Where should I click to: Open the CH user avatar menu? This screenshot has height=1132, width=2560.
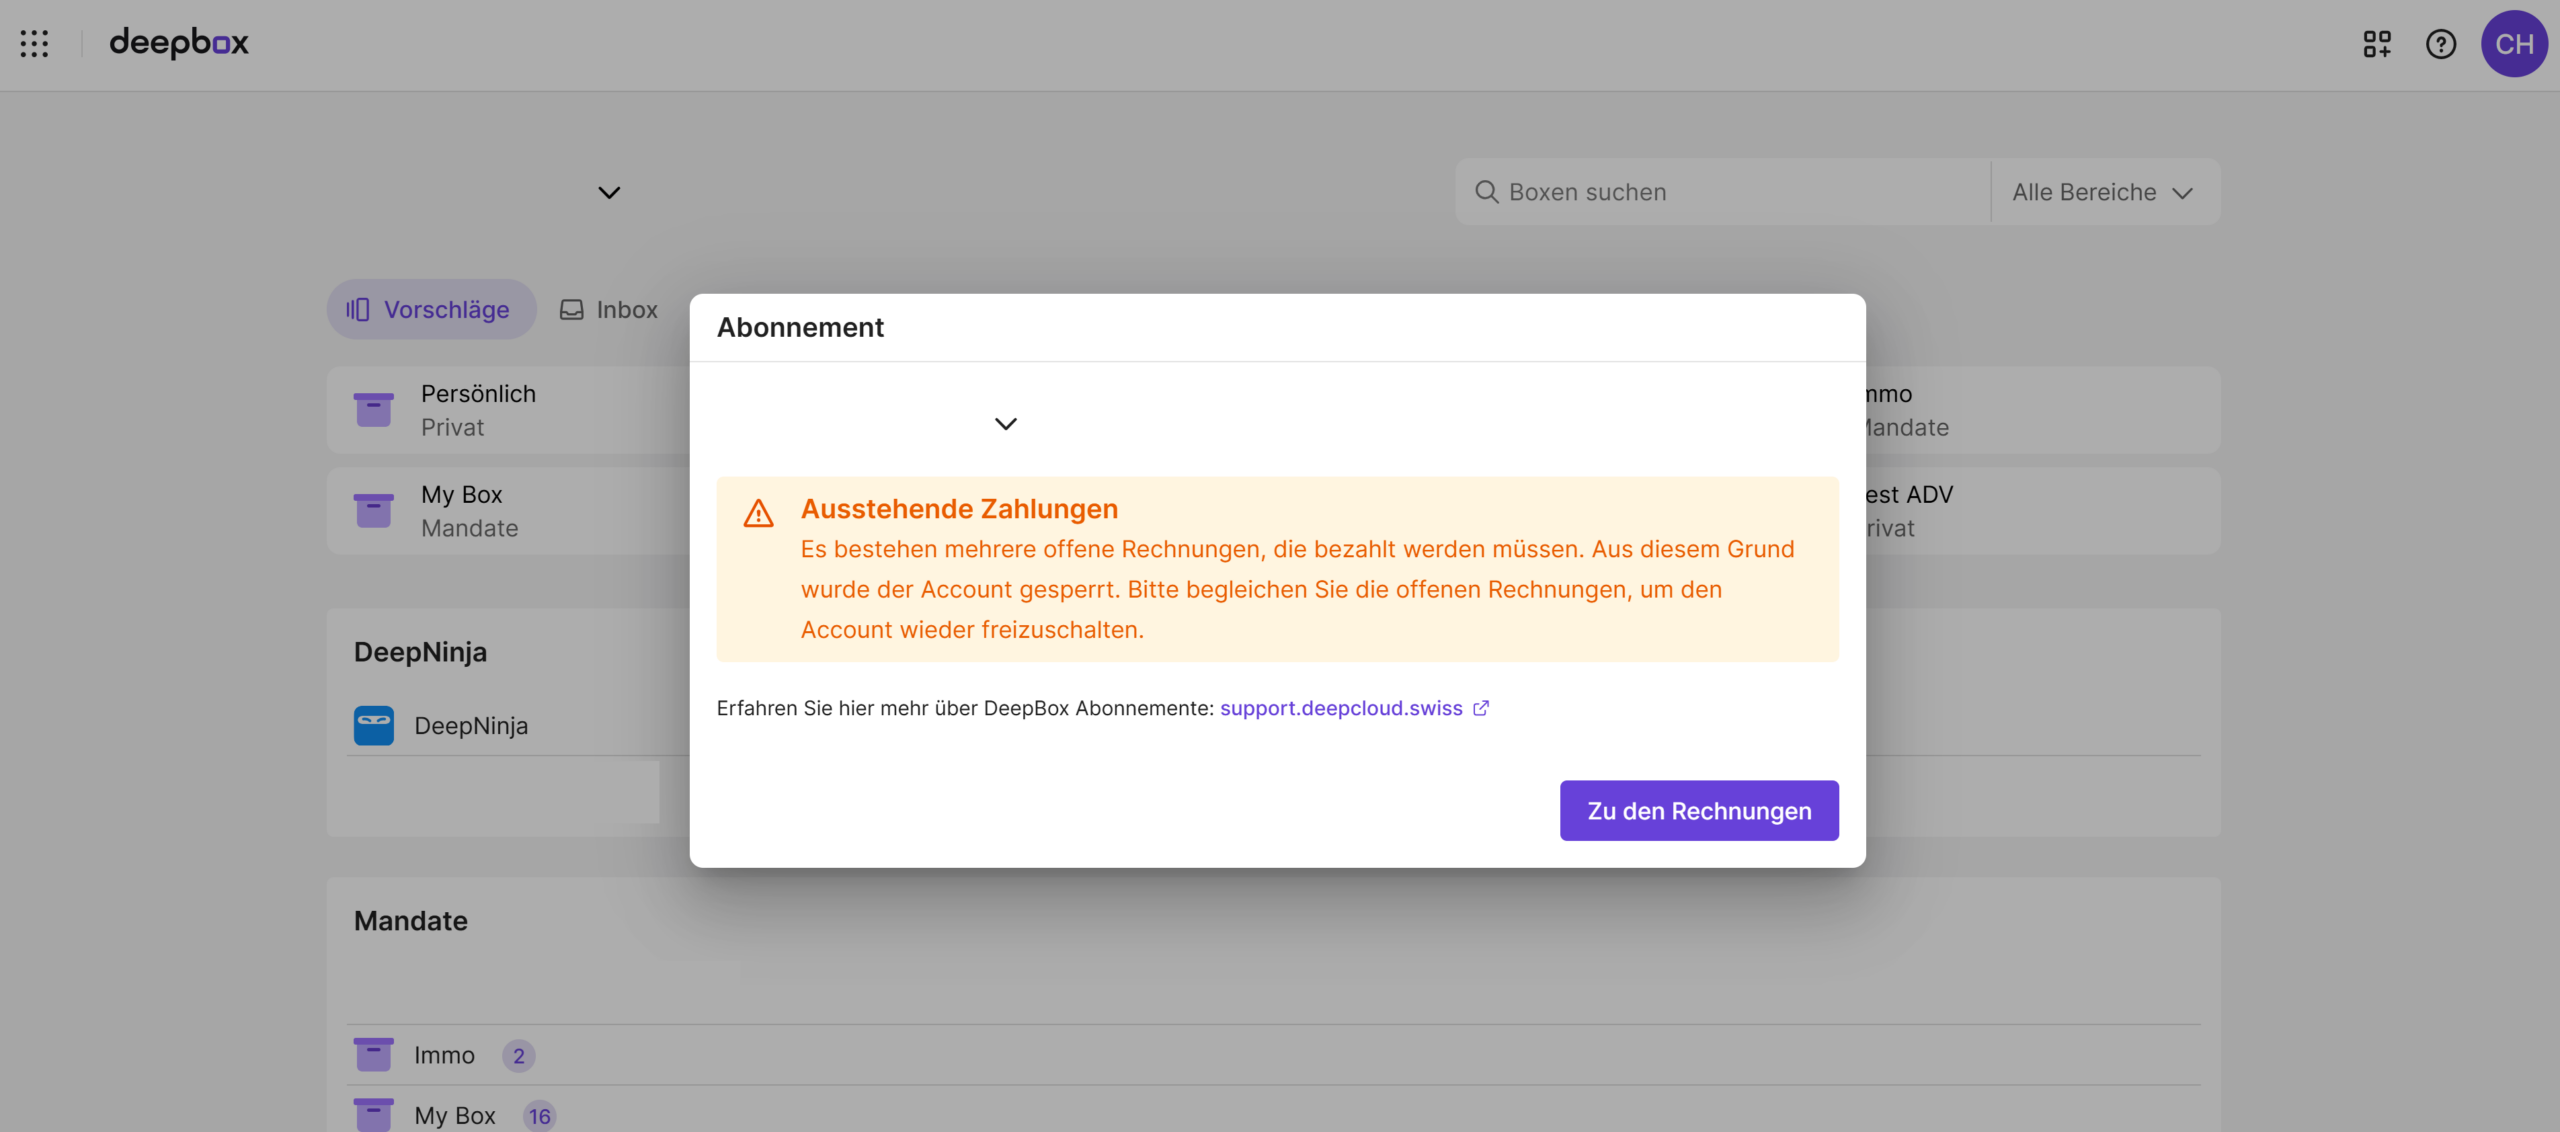pyautogui.click(x=2513, y=44)
